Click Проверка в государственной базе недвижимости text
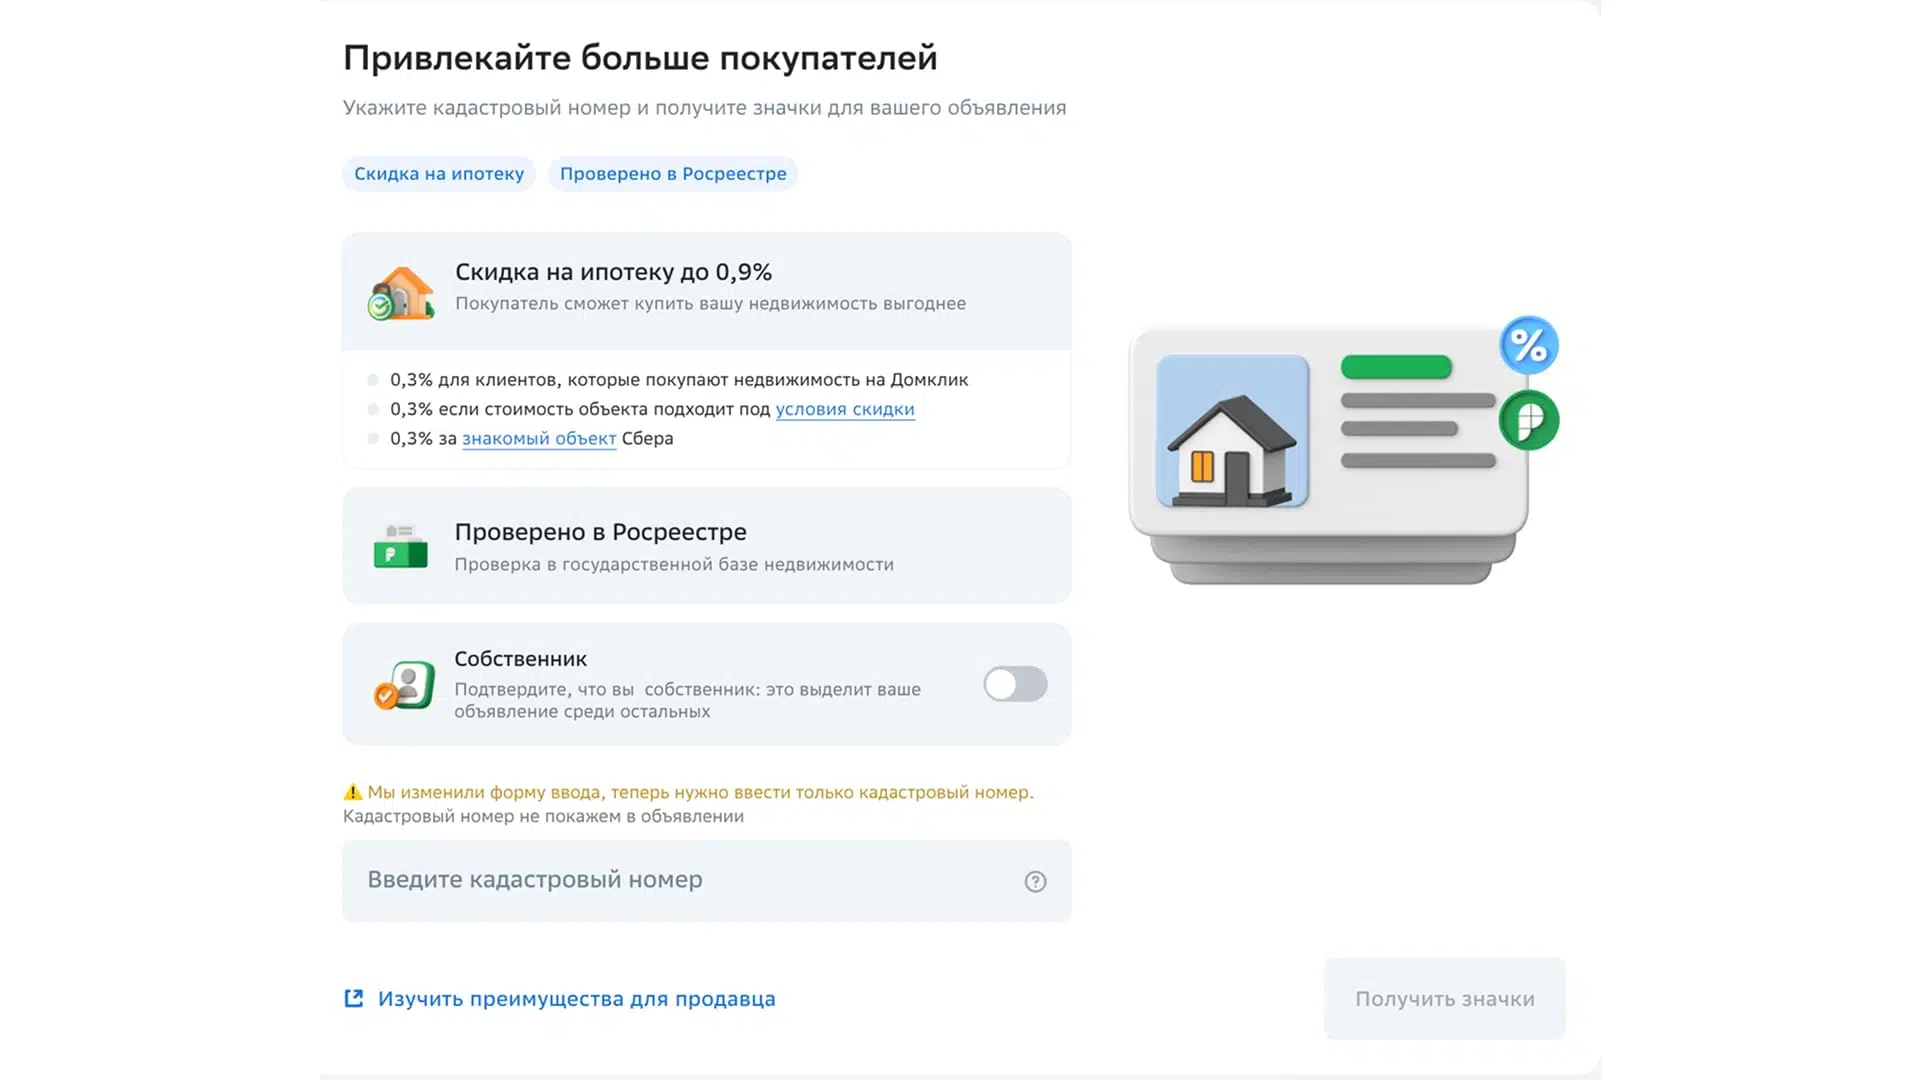 point(674,564)
